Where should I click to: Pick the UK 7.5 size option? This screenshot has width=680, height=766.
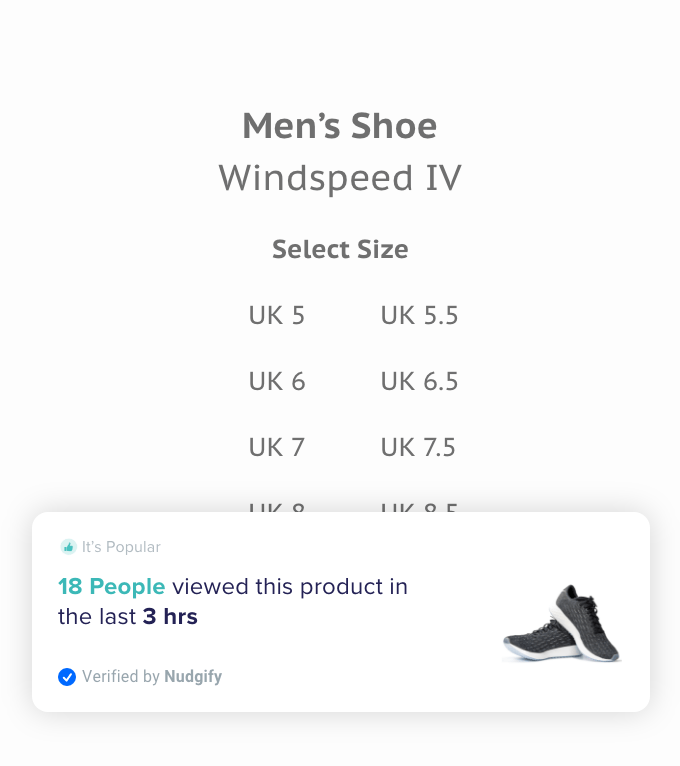(x=418, y=448)
